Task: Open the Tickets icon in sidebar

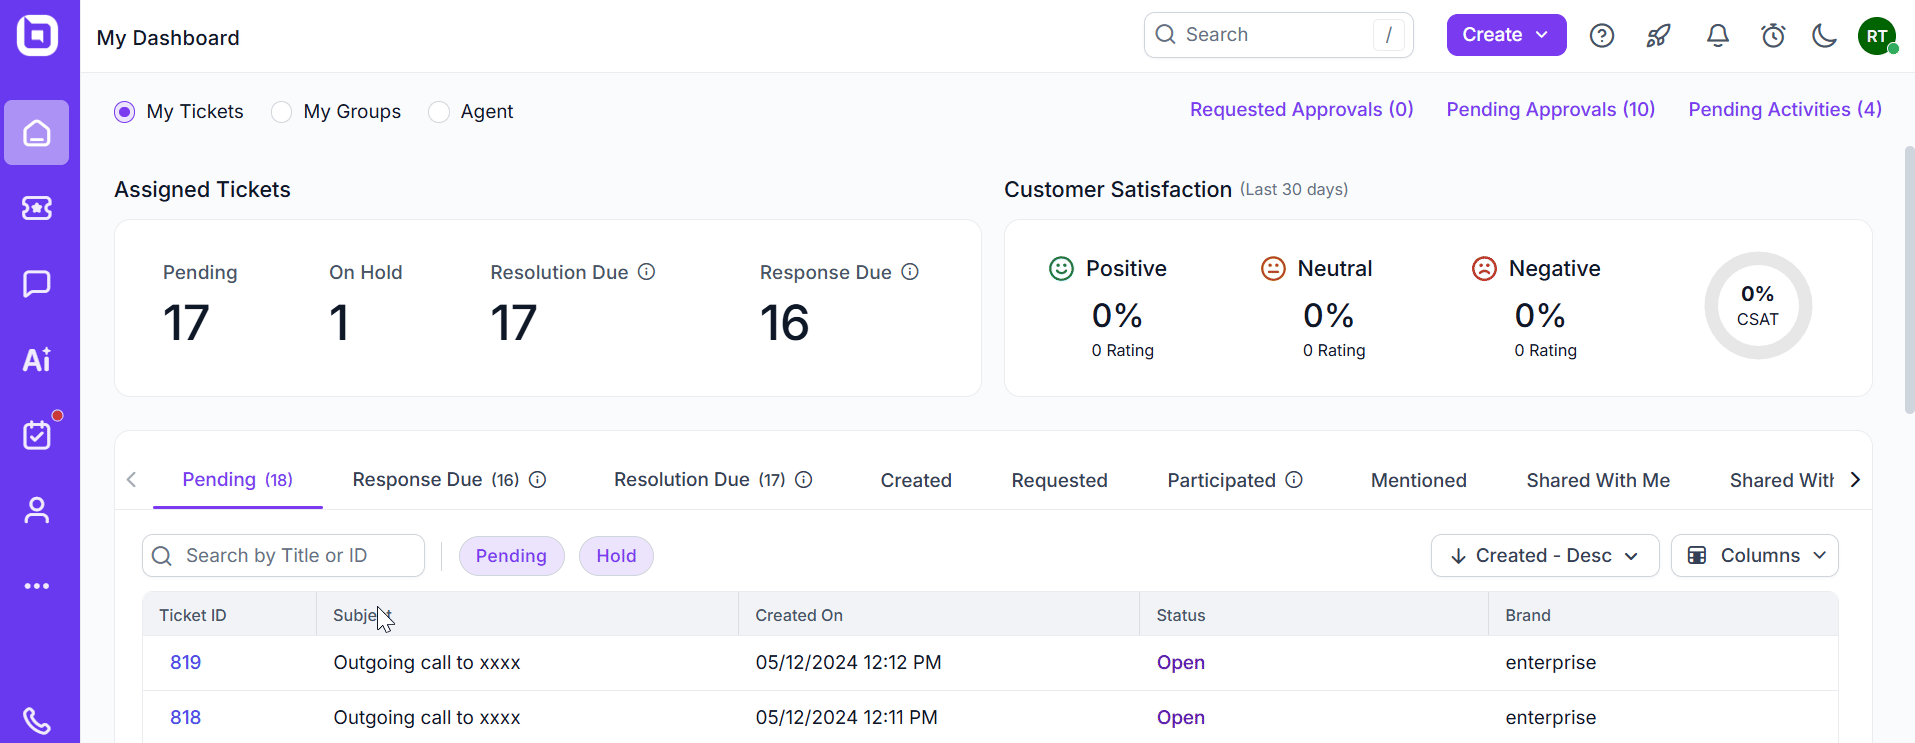Action: tap(37, 208)
